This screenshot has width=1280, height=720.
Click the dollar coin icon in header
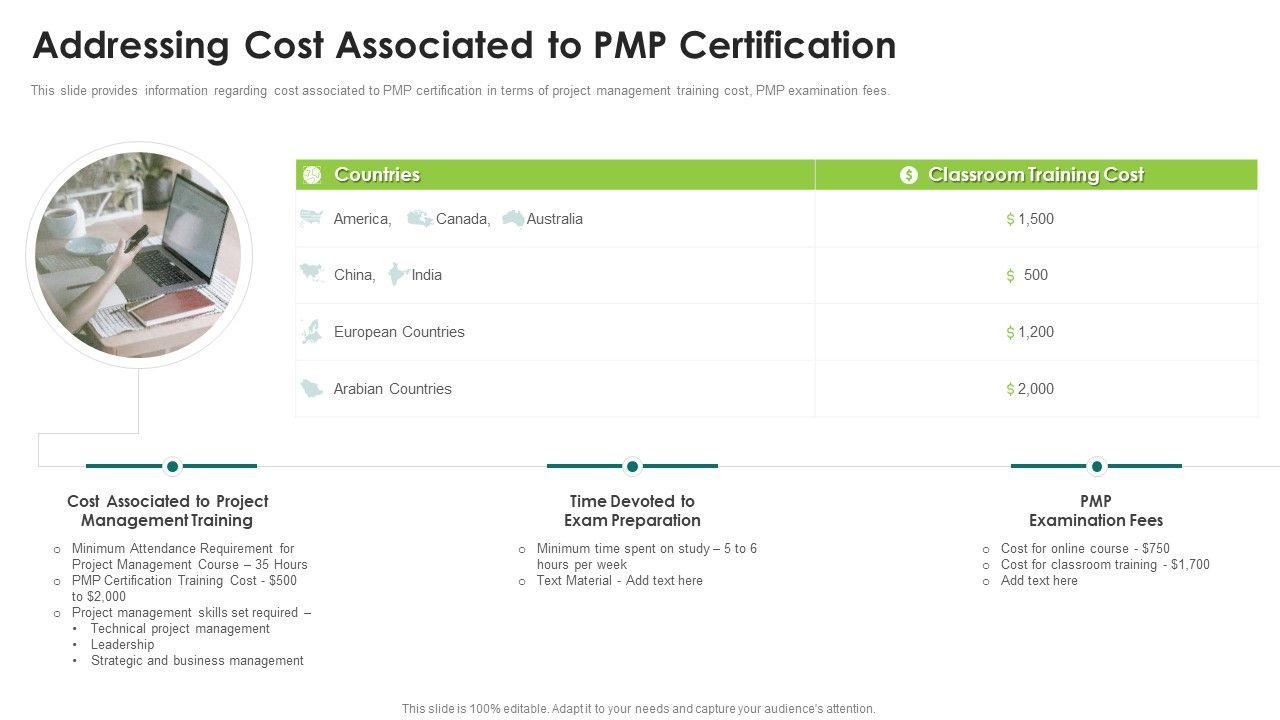908,175
